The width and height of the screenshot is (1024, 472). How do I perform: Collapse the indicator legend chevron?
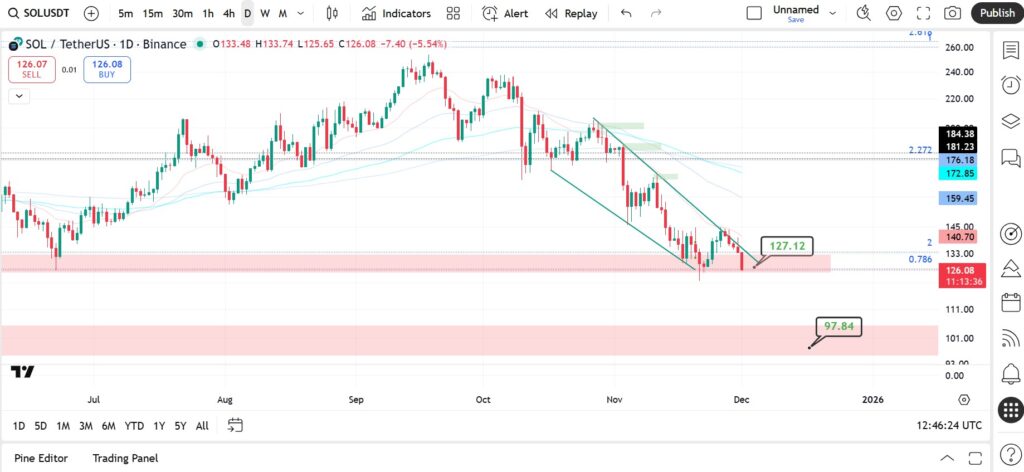pyautogui.click(x=19, y=97)
